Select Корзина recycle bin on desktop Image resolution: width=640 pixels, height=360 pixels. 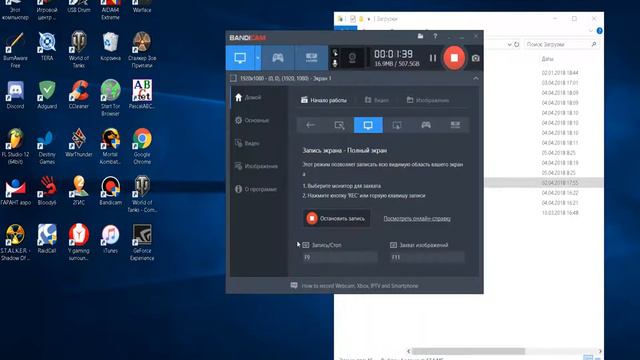110,47
